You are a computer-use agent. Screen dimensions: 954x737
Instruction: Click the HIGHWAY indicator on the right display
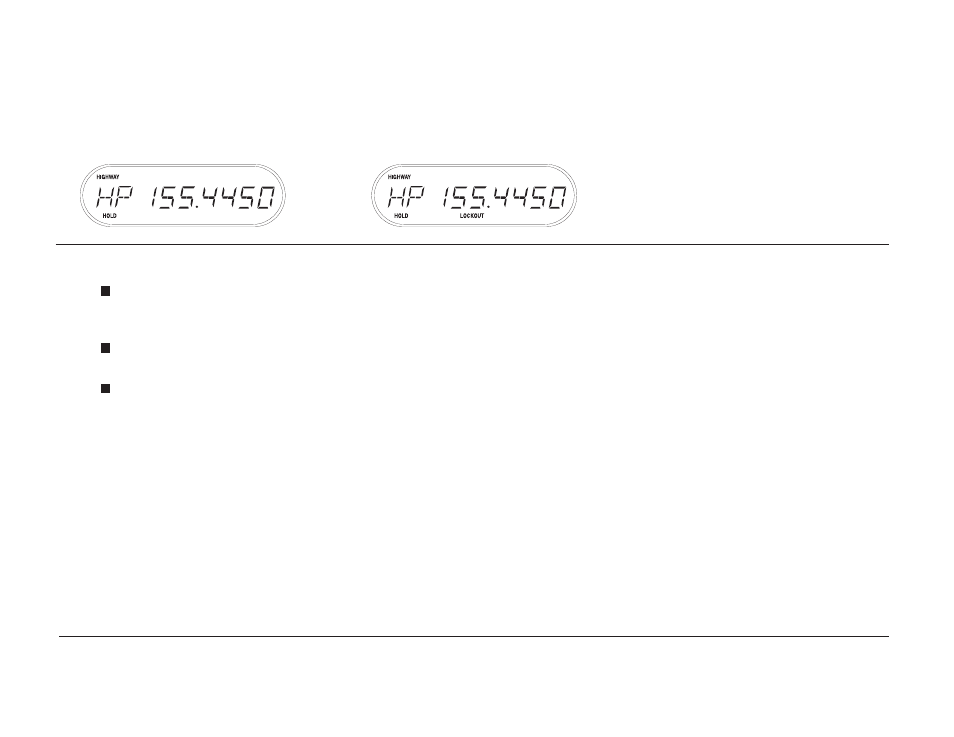pos(400,177)
